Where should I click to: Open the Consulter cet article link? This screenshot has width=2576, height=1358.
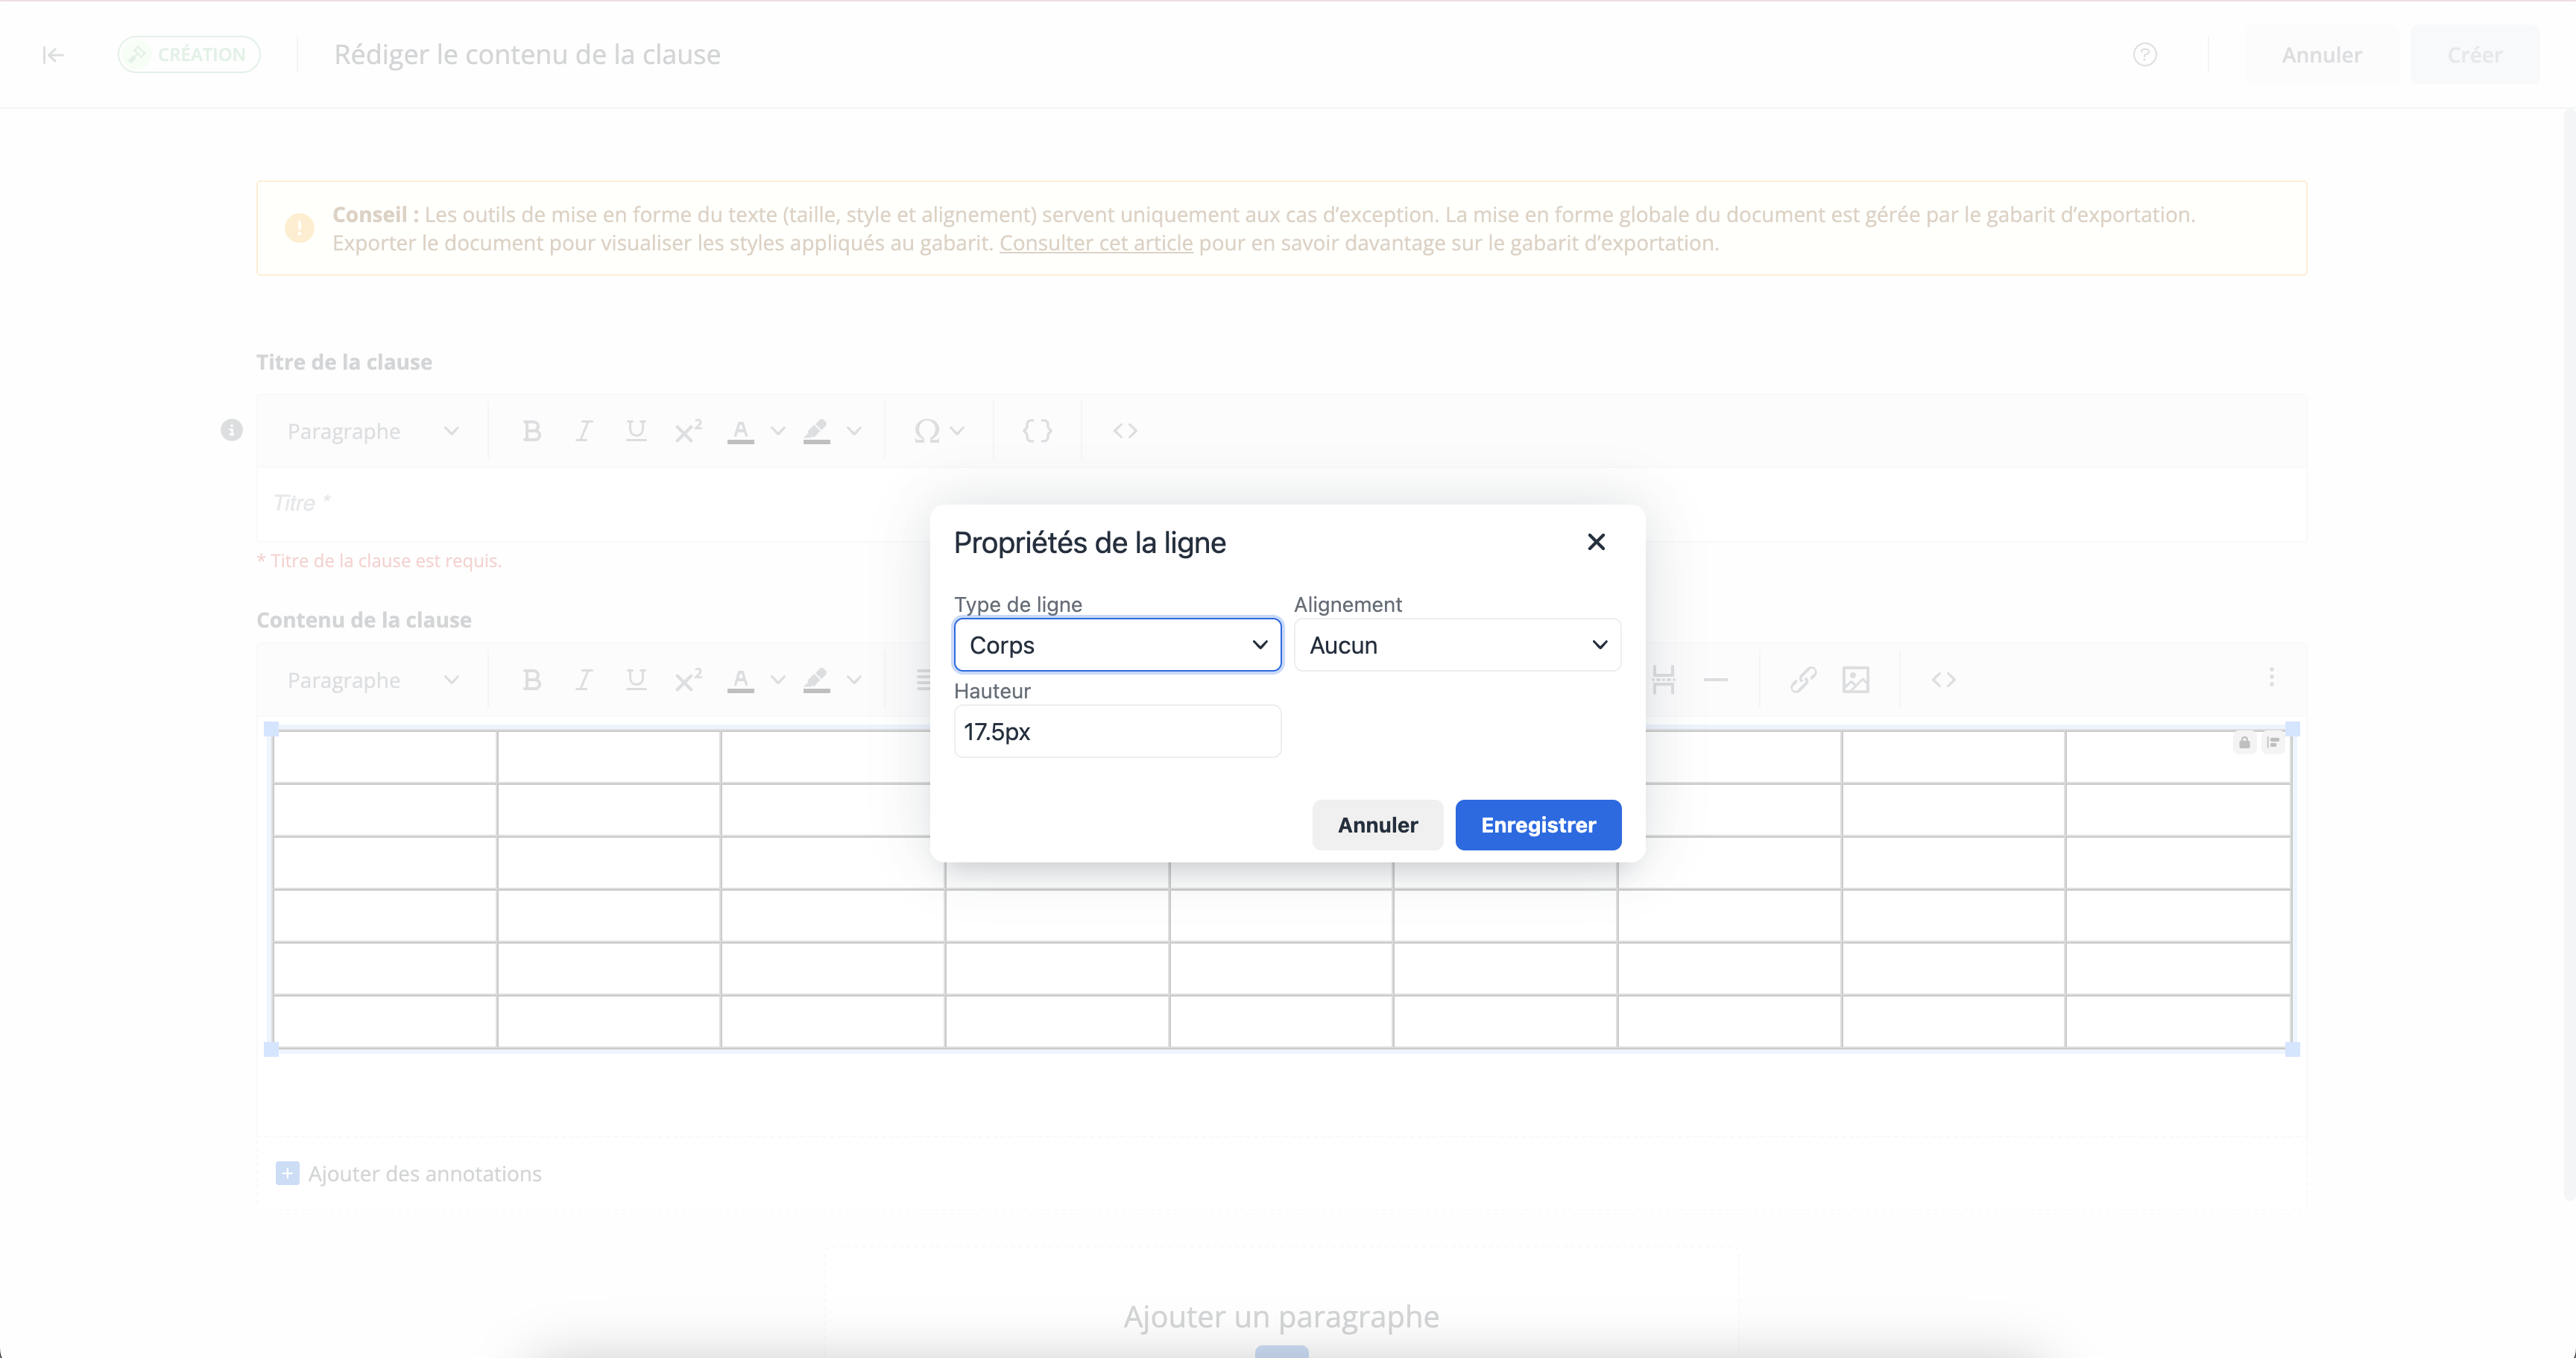click(x=1095, y=243)
